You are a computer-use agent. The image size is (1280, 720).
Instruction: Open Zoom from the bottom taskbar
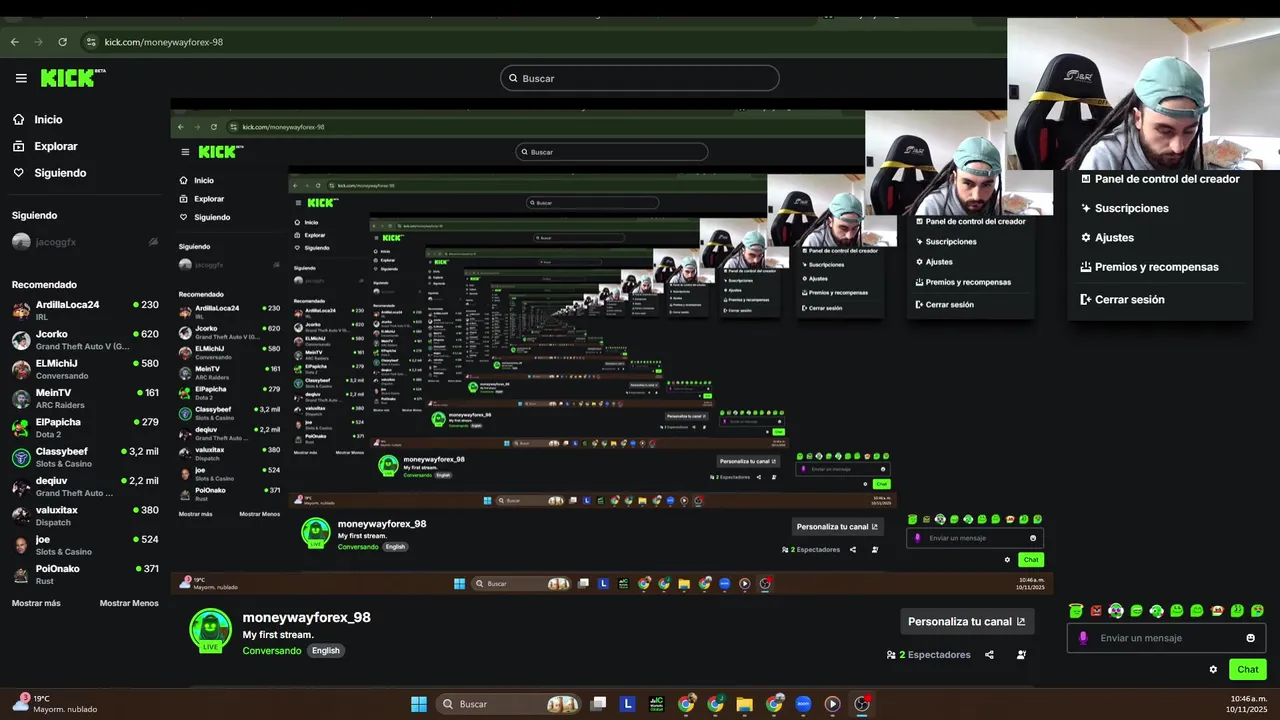(x=803, y=704)
